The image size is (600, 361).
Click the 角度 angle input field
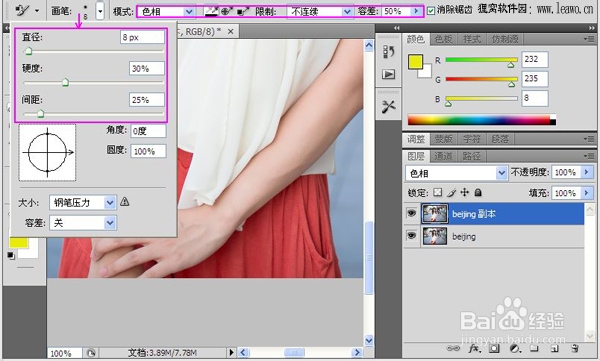click(148, 131)
